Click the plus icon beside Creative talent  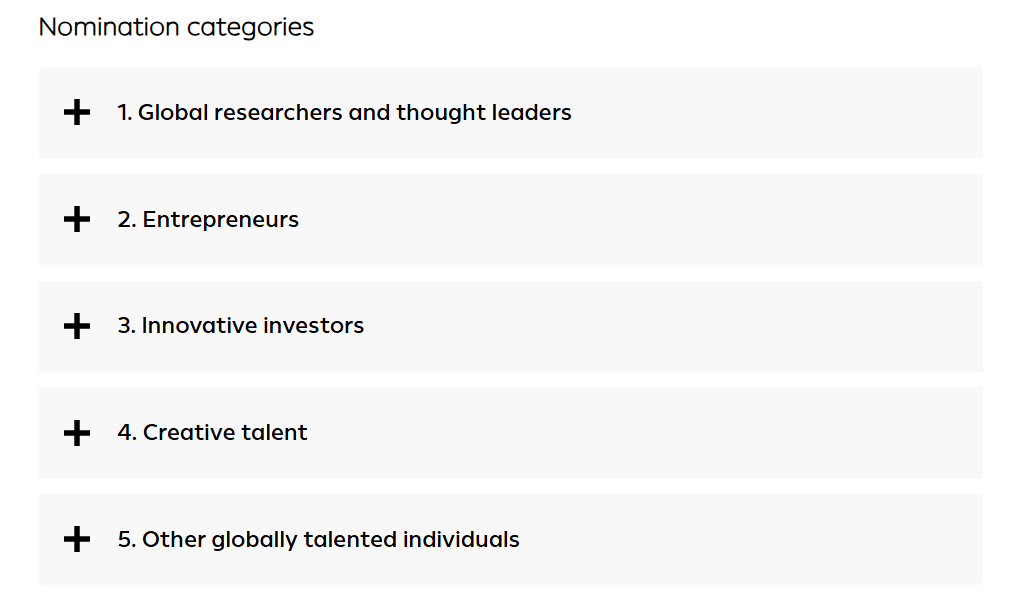click(76, 433)
